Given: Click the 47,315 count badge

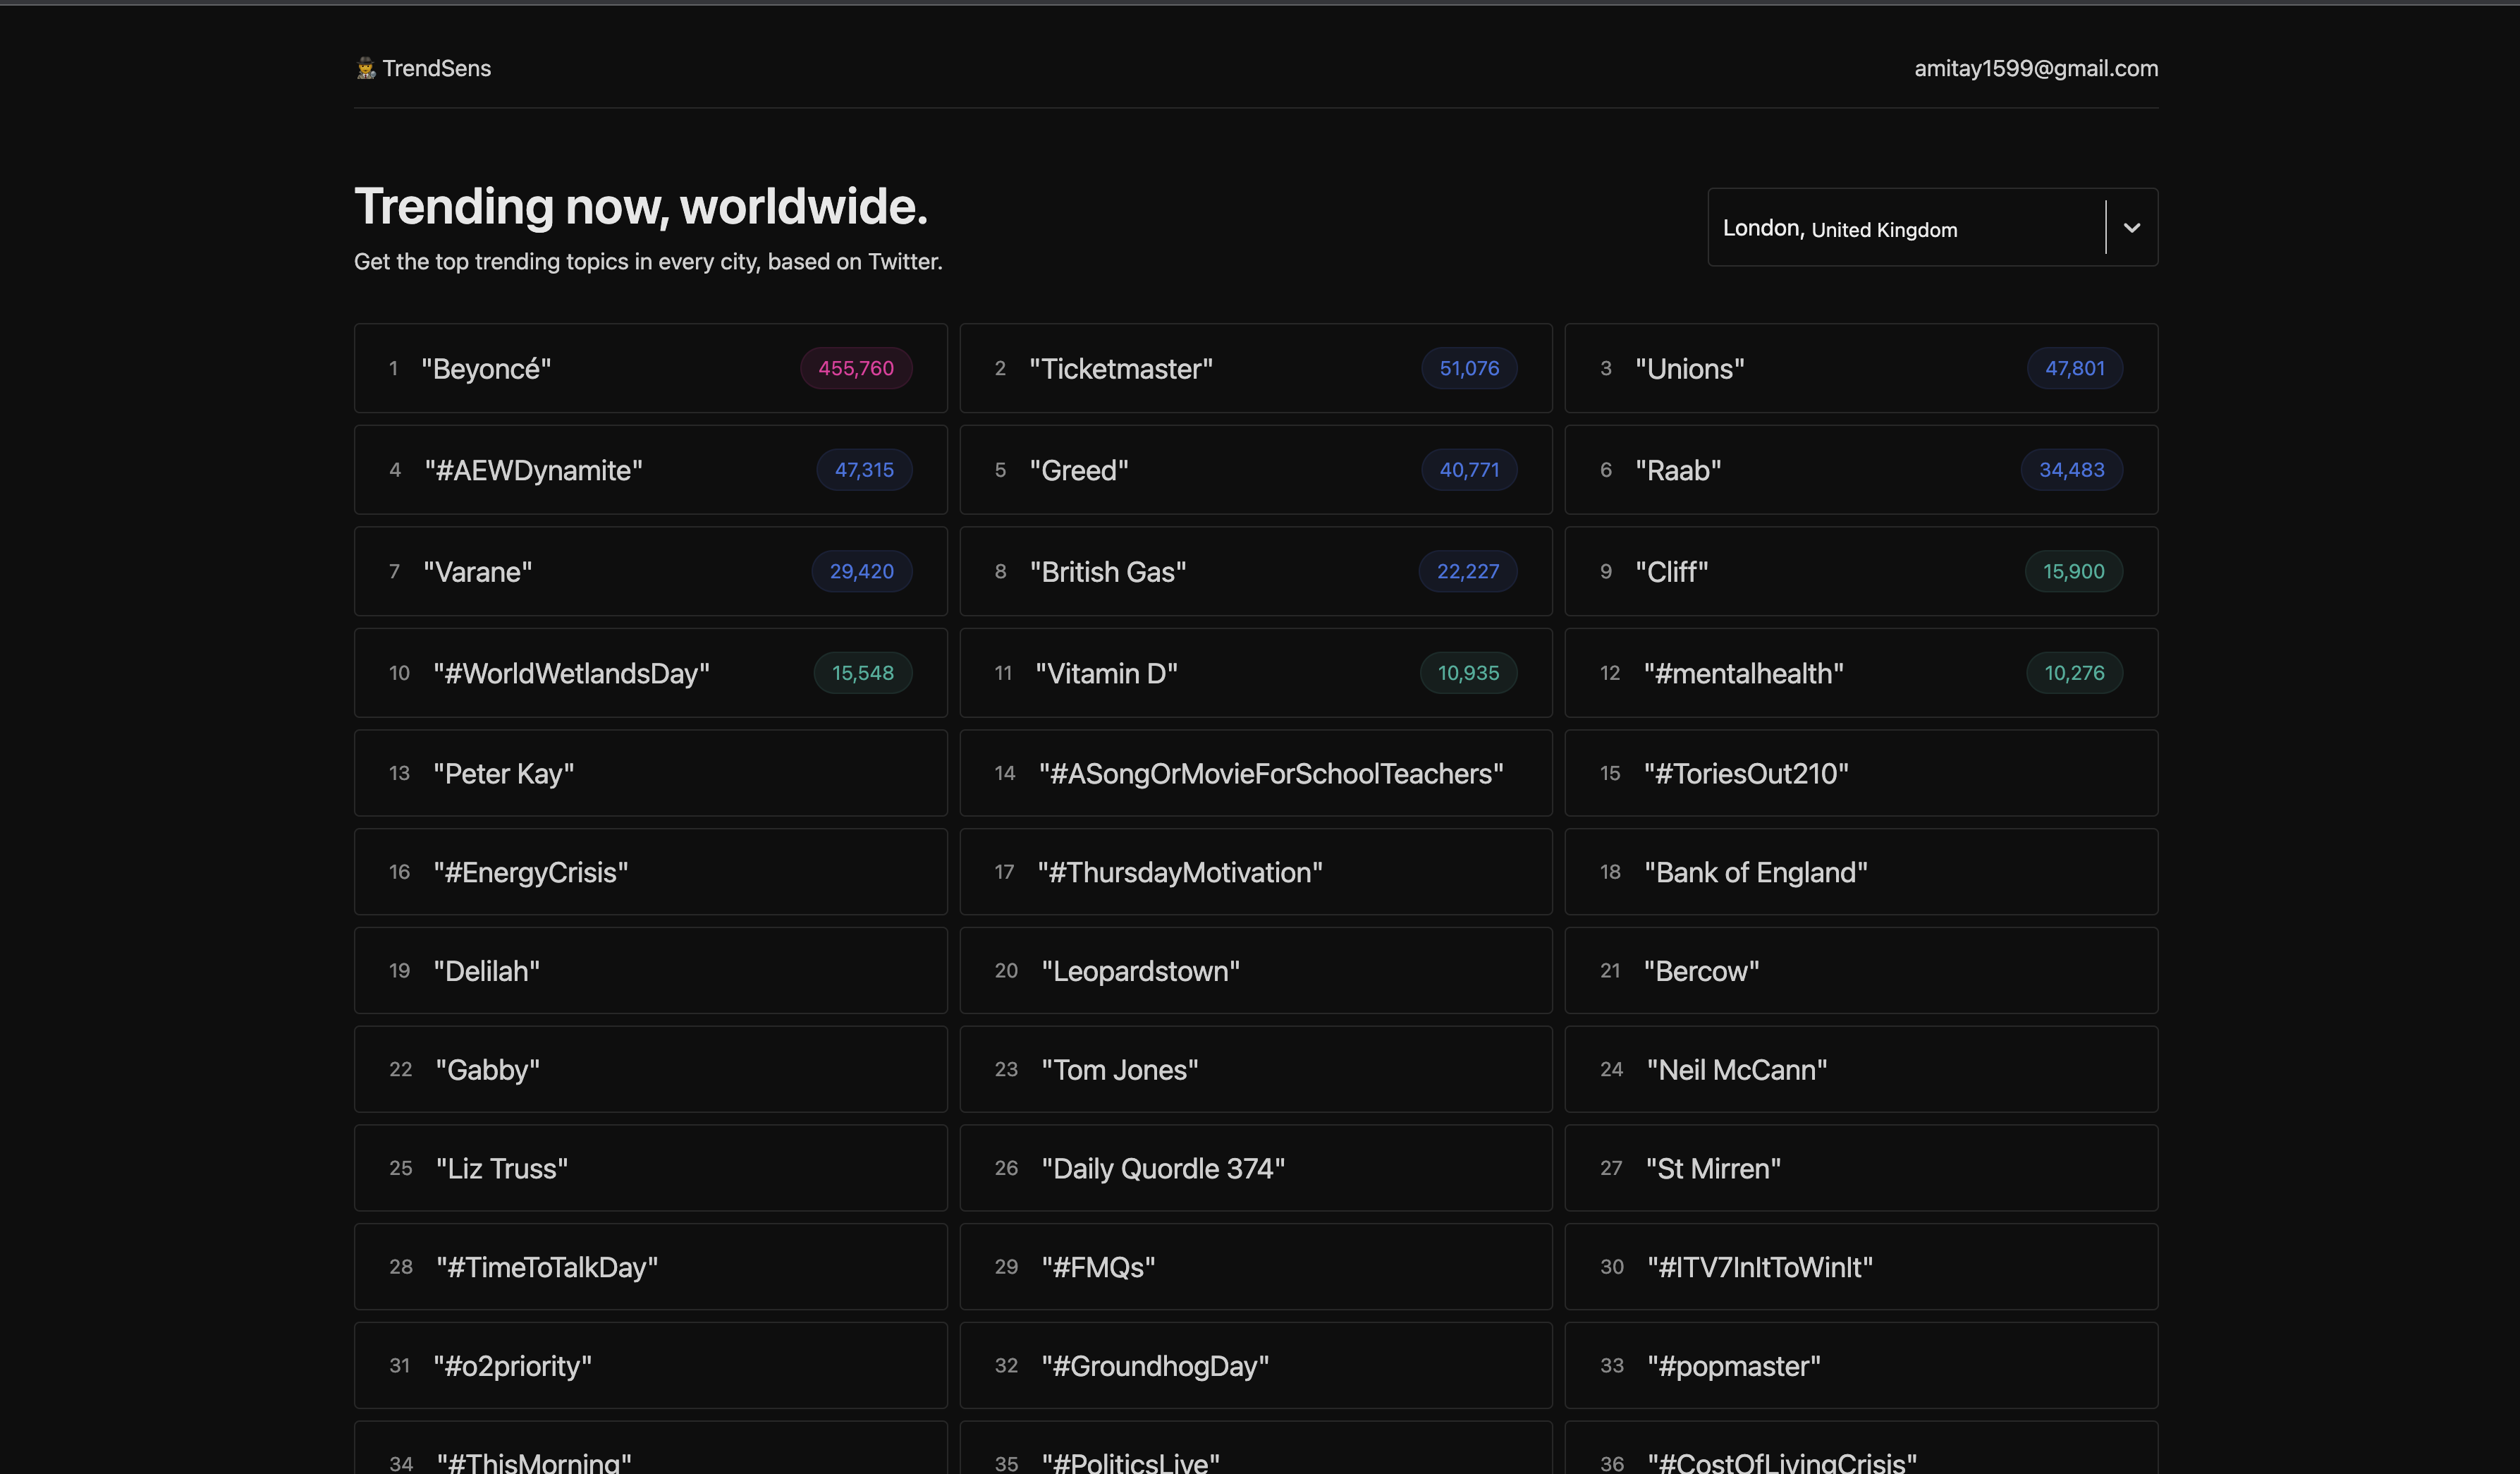Looking at the screenshot, I should 864,470.
